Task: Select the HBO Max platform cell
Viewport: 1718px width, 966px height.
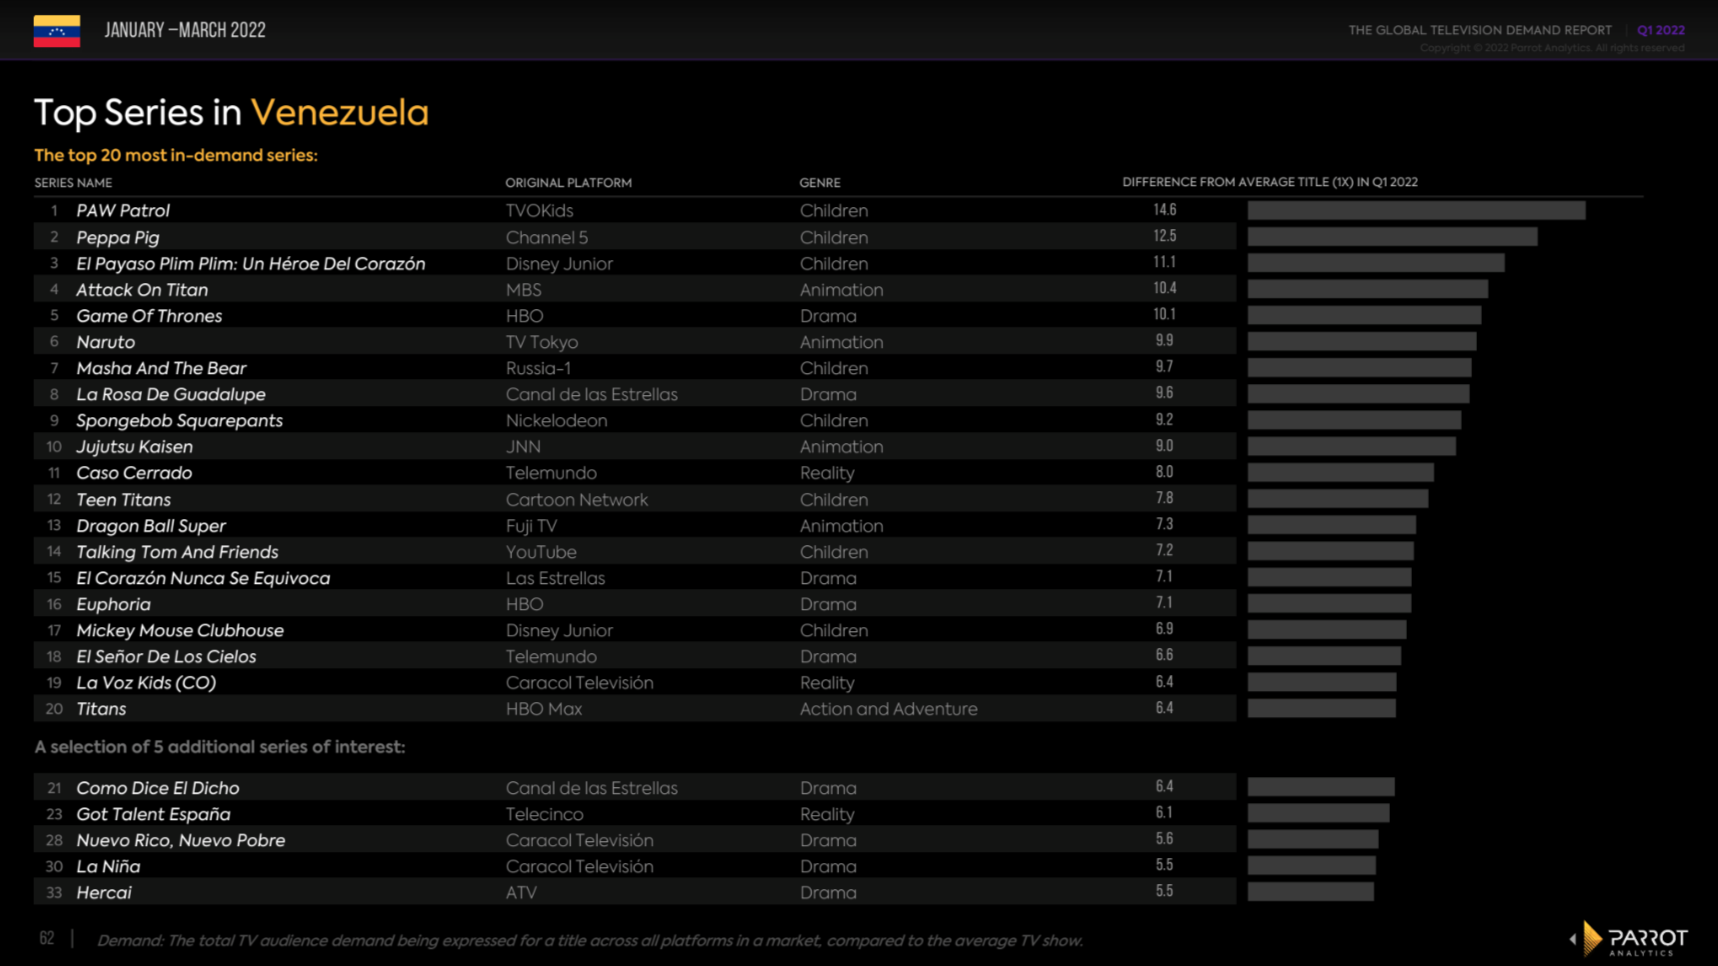Action: pyautogui.click(x=544, y=709)
